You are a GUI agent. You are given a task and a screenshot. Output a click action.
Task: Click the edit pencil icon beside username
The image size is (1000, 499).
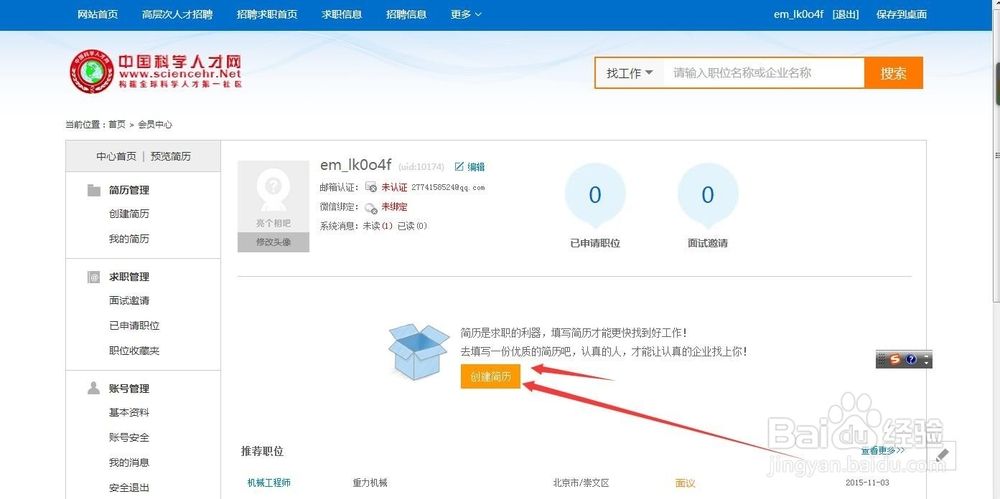(x=459, y=167)
